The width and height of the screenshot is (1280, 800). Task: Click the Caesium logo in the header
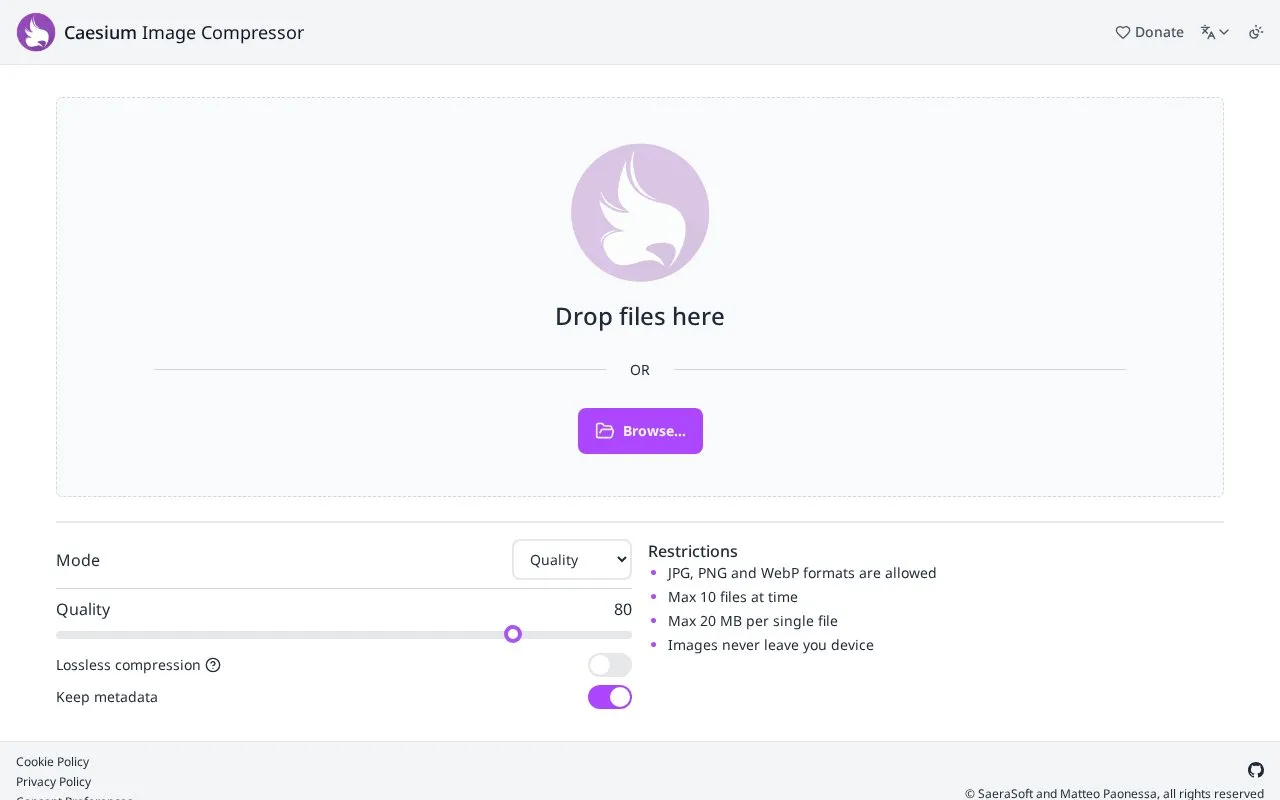point(36,32)
